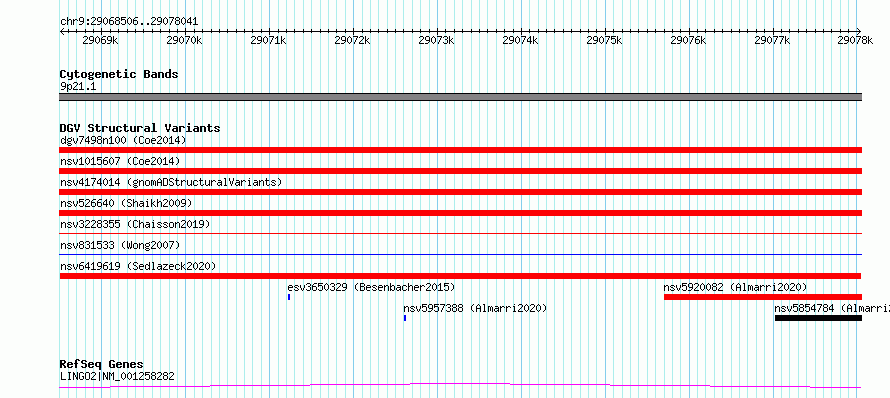Open the nsv5957388 (Almarri2020) variant label
Screen dimensions: 890x398
pyautogui.click(x=475, y=308)
